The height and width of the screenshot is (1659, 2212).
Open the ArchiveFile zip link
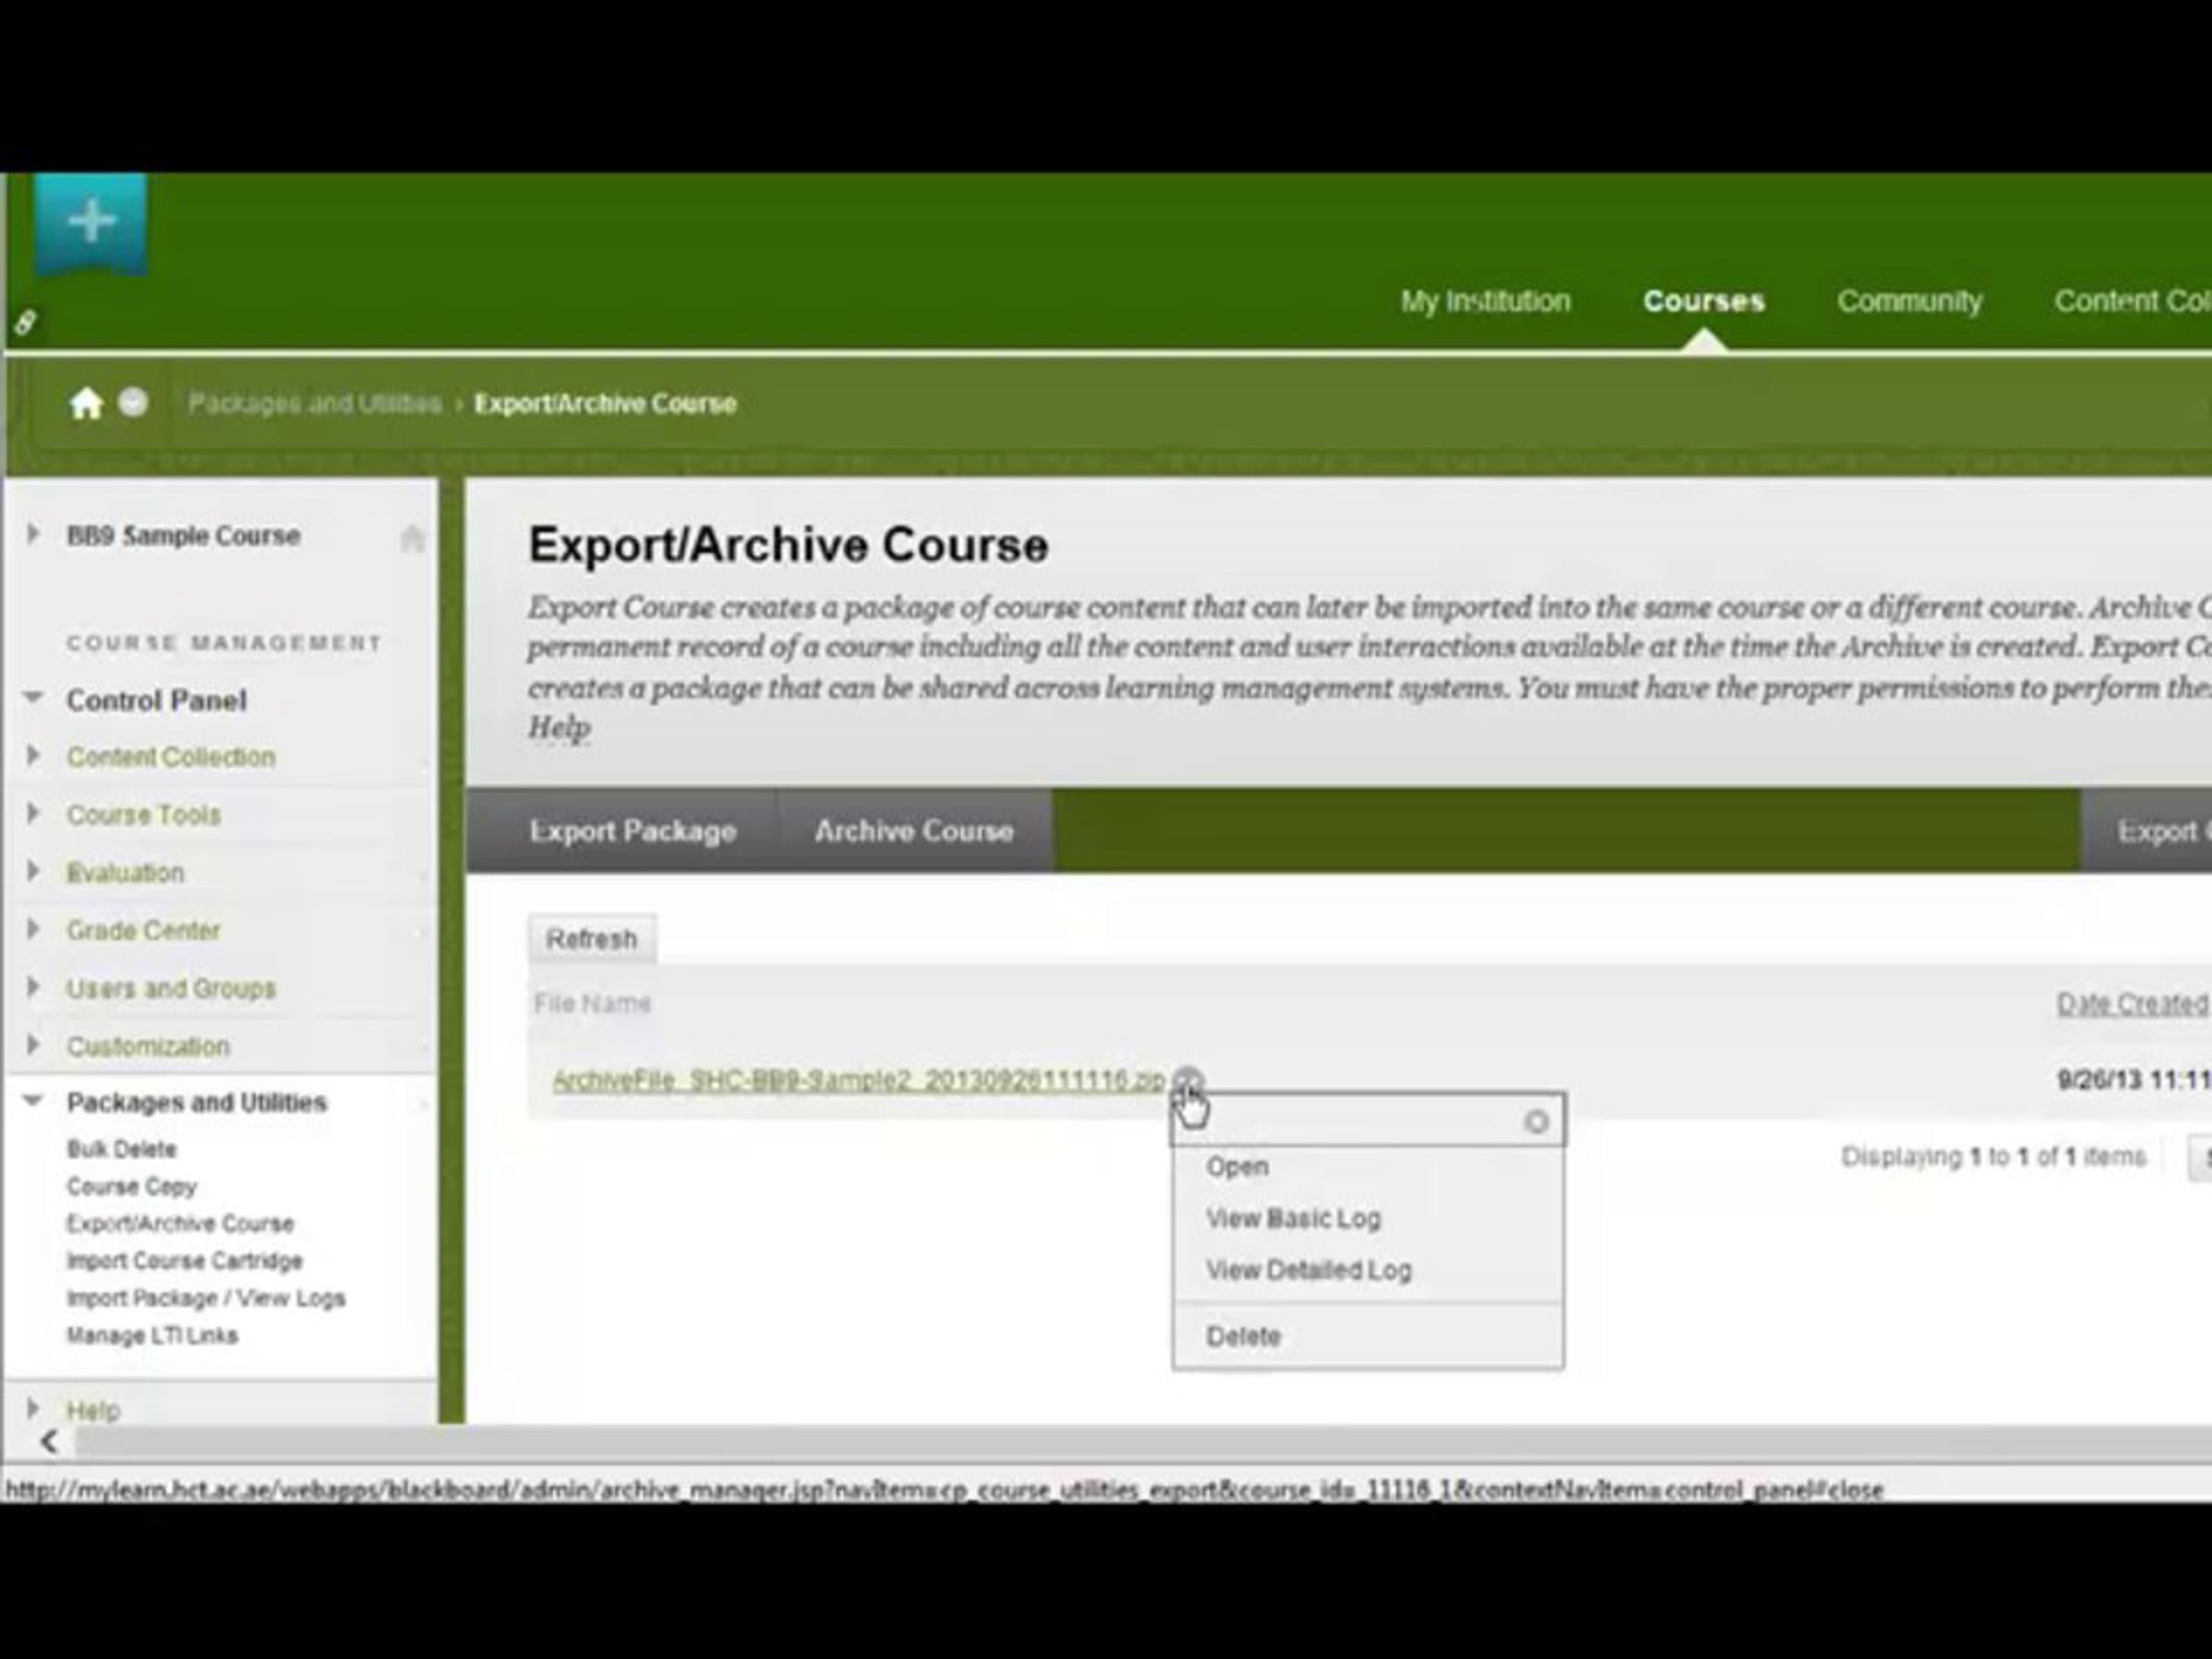(x=858, y=1080)
